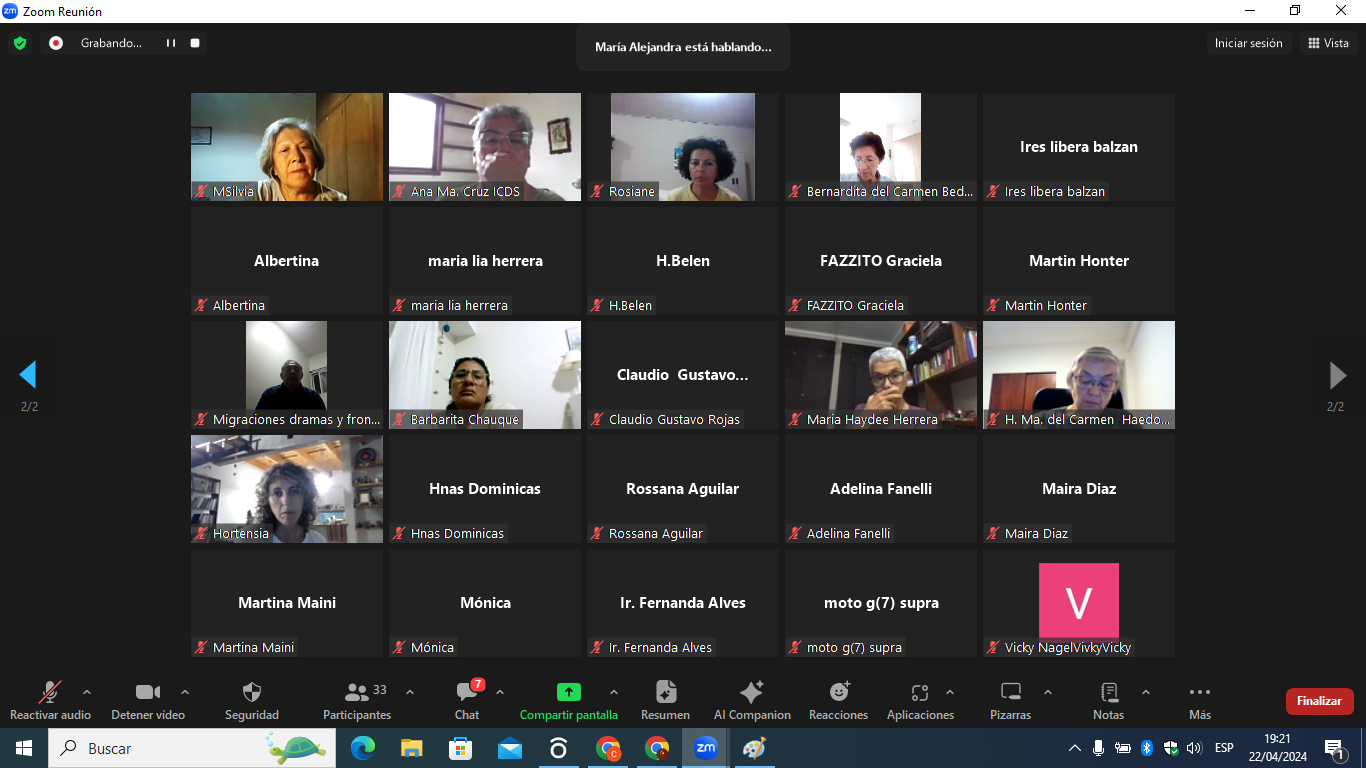Select Hortensia video tile
This screenshot has height=768, width=1366.
pos(287,489)
